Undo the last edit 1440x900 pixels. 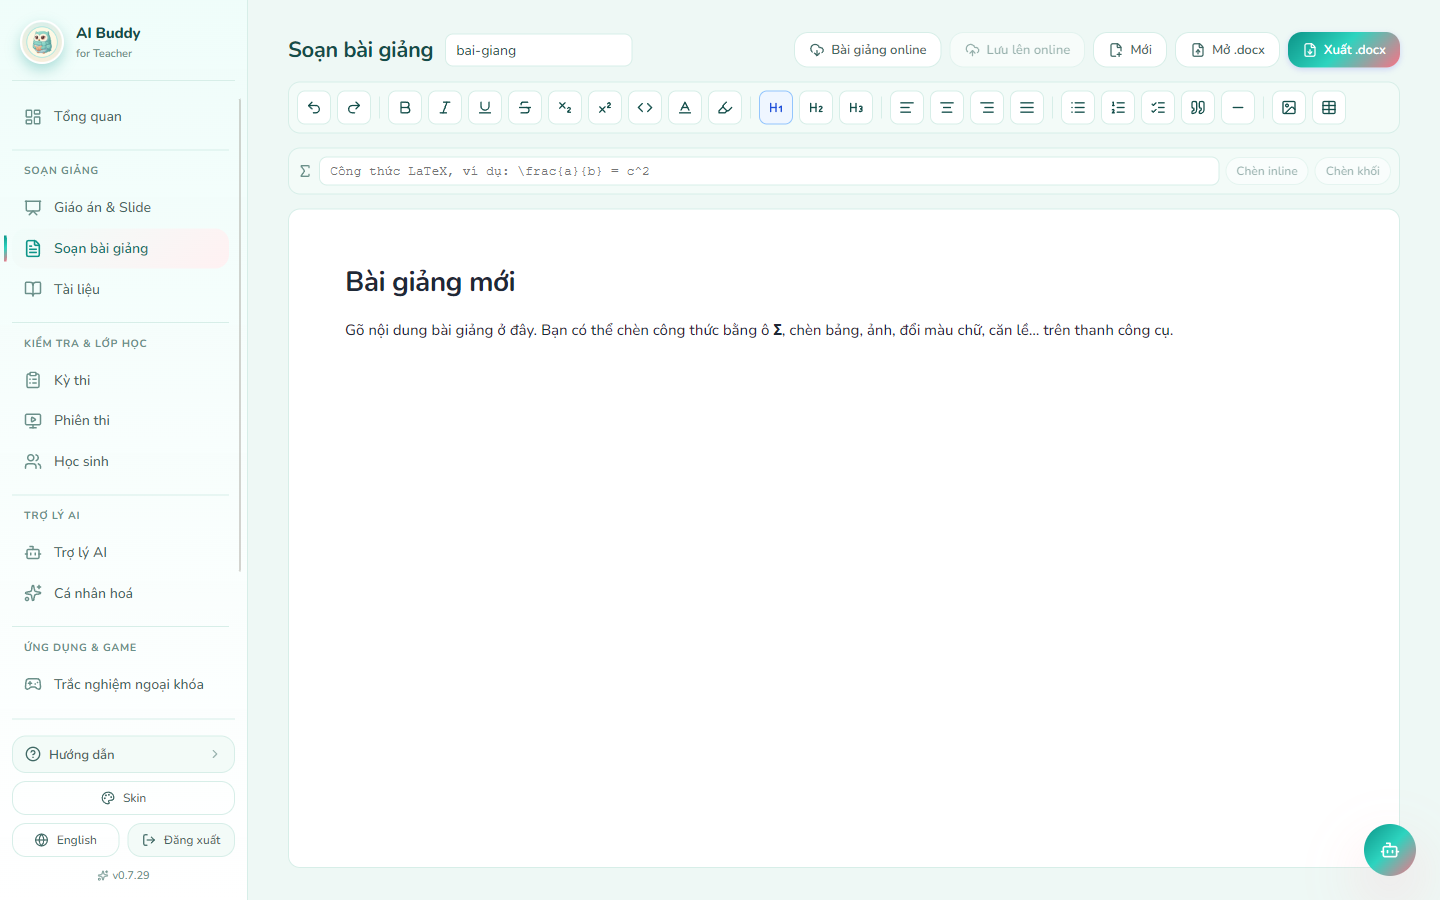point(314,108)
